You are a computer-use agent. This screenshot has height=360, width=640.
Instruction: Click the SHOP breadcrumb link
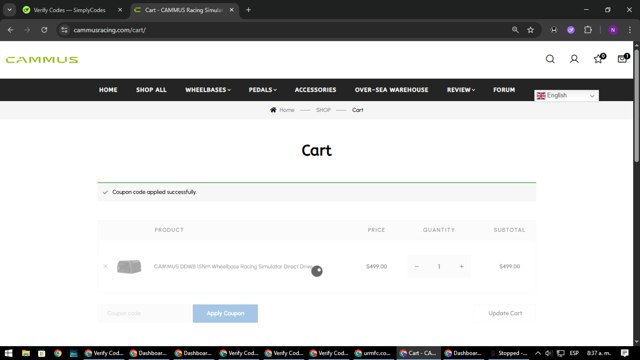coord(323,110)
